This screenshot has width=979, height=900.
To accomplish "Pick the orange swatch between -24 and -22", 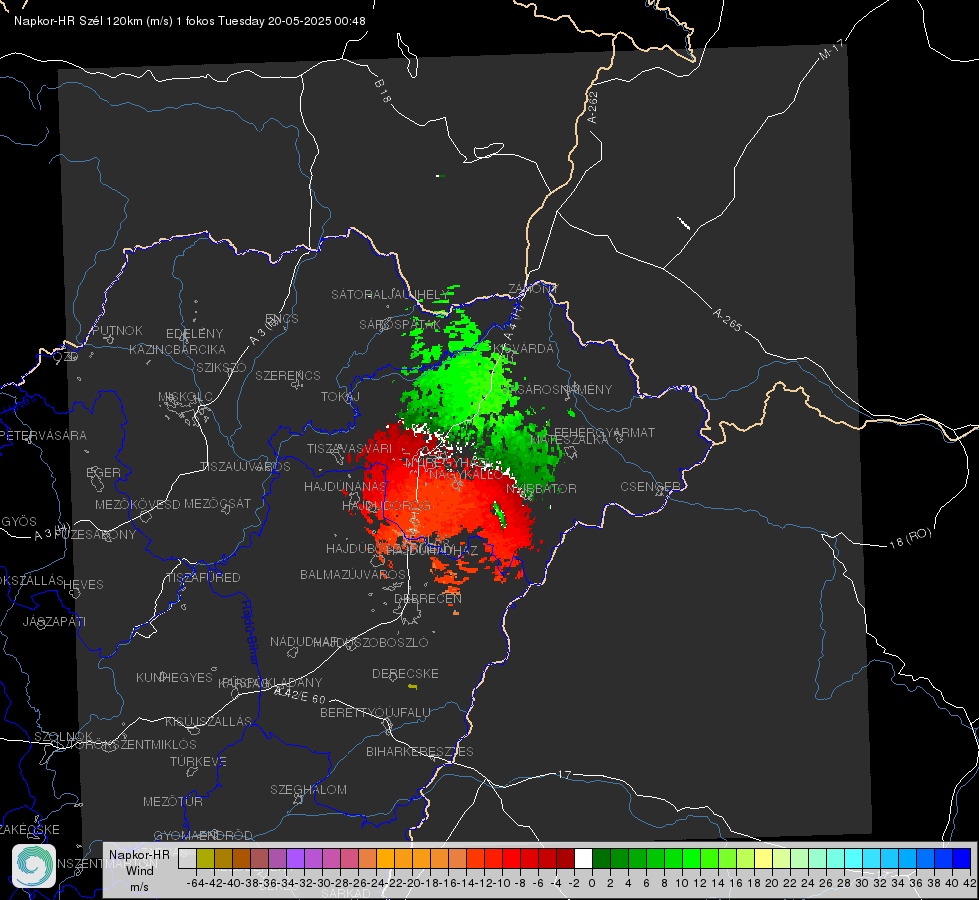I will (x=385, y=858).
